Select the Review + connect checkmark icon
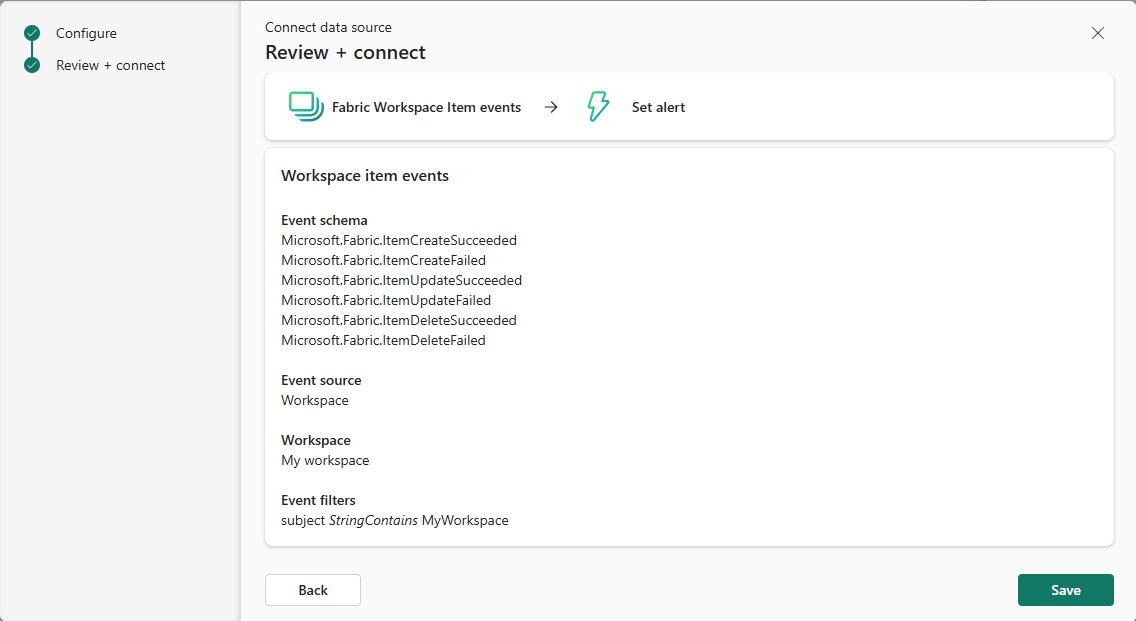This screenshot has width=1136, height=621. (32, 65)
